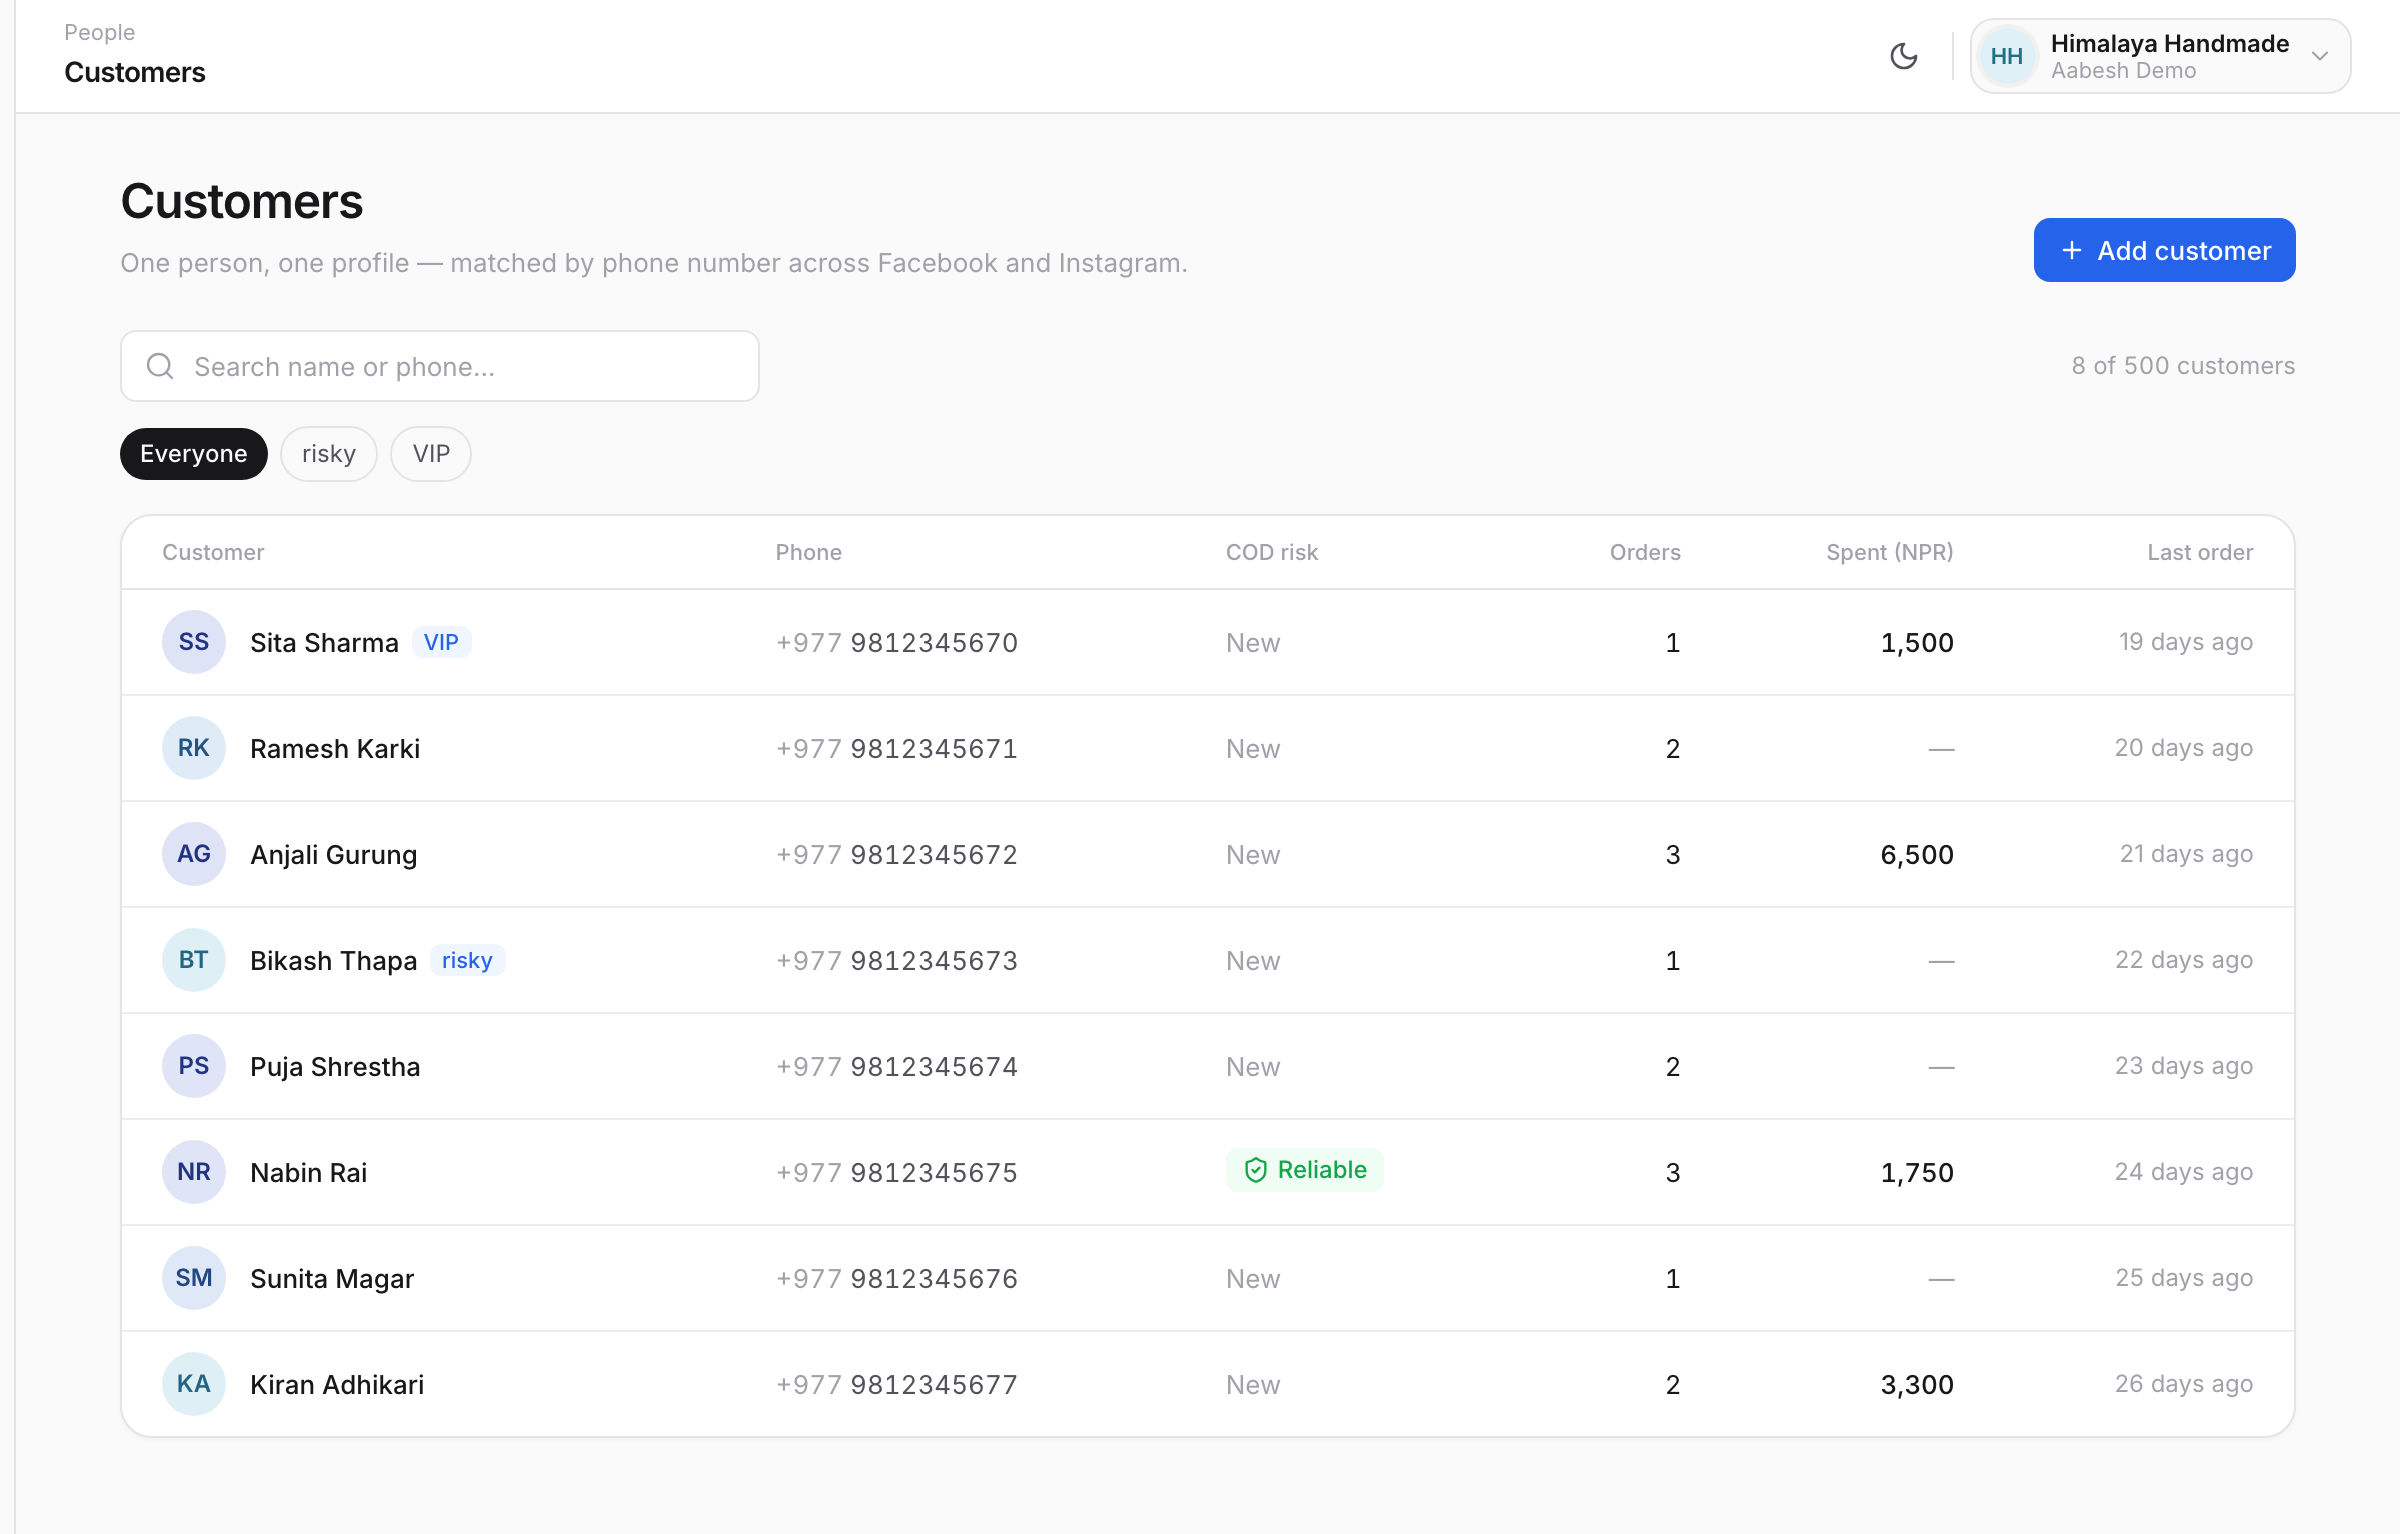Click phone number +977 9812345672
The width and height of the screenshot is (2400, 1534).
pos(897,855)
